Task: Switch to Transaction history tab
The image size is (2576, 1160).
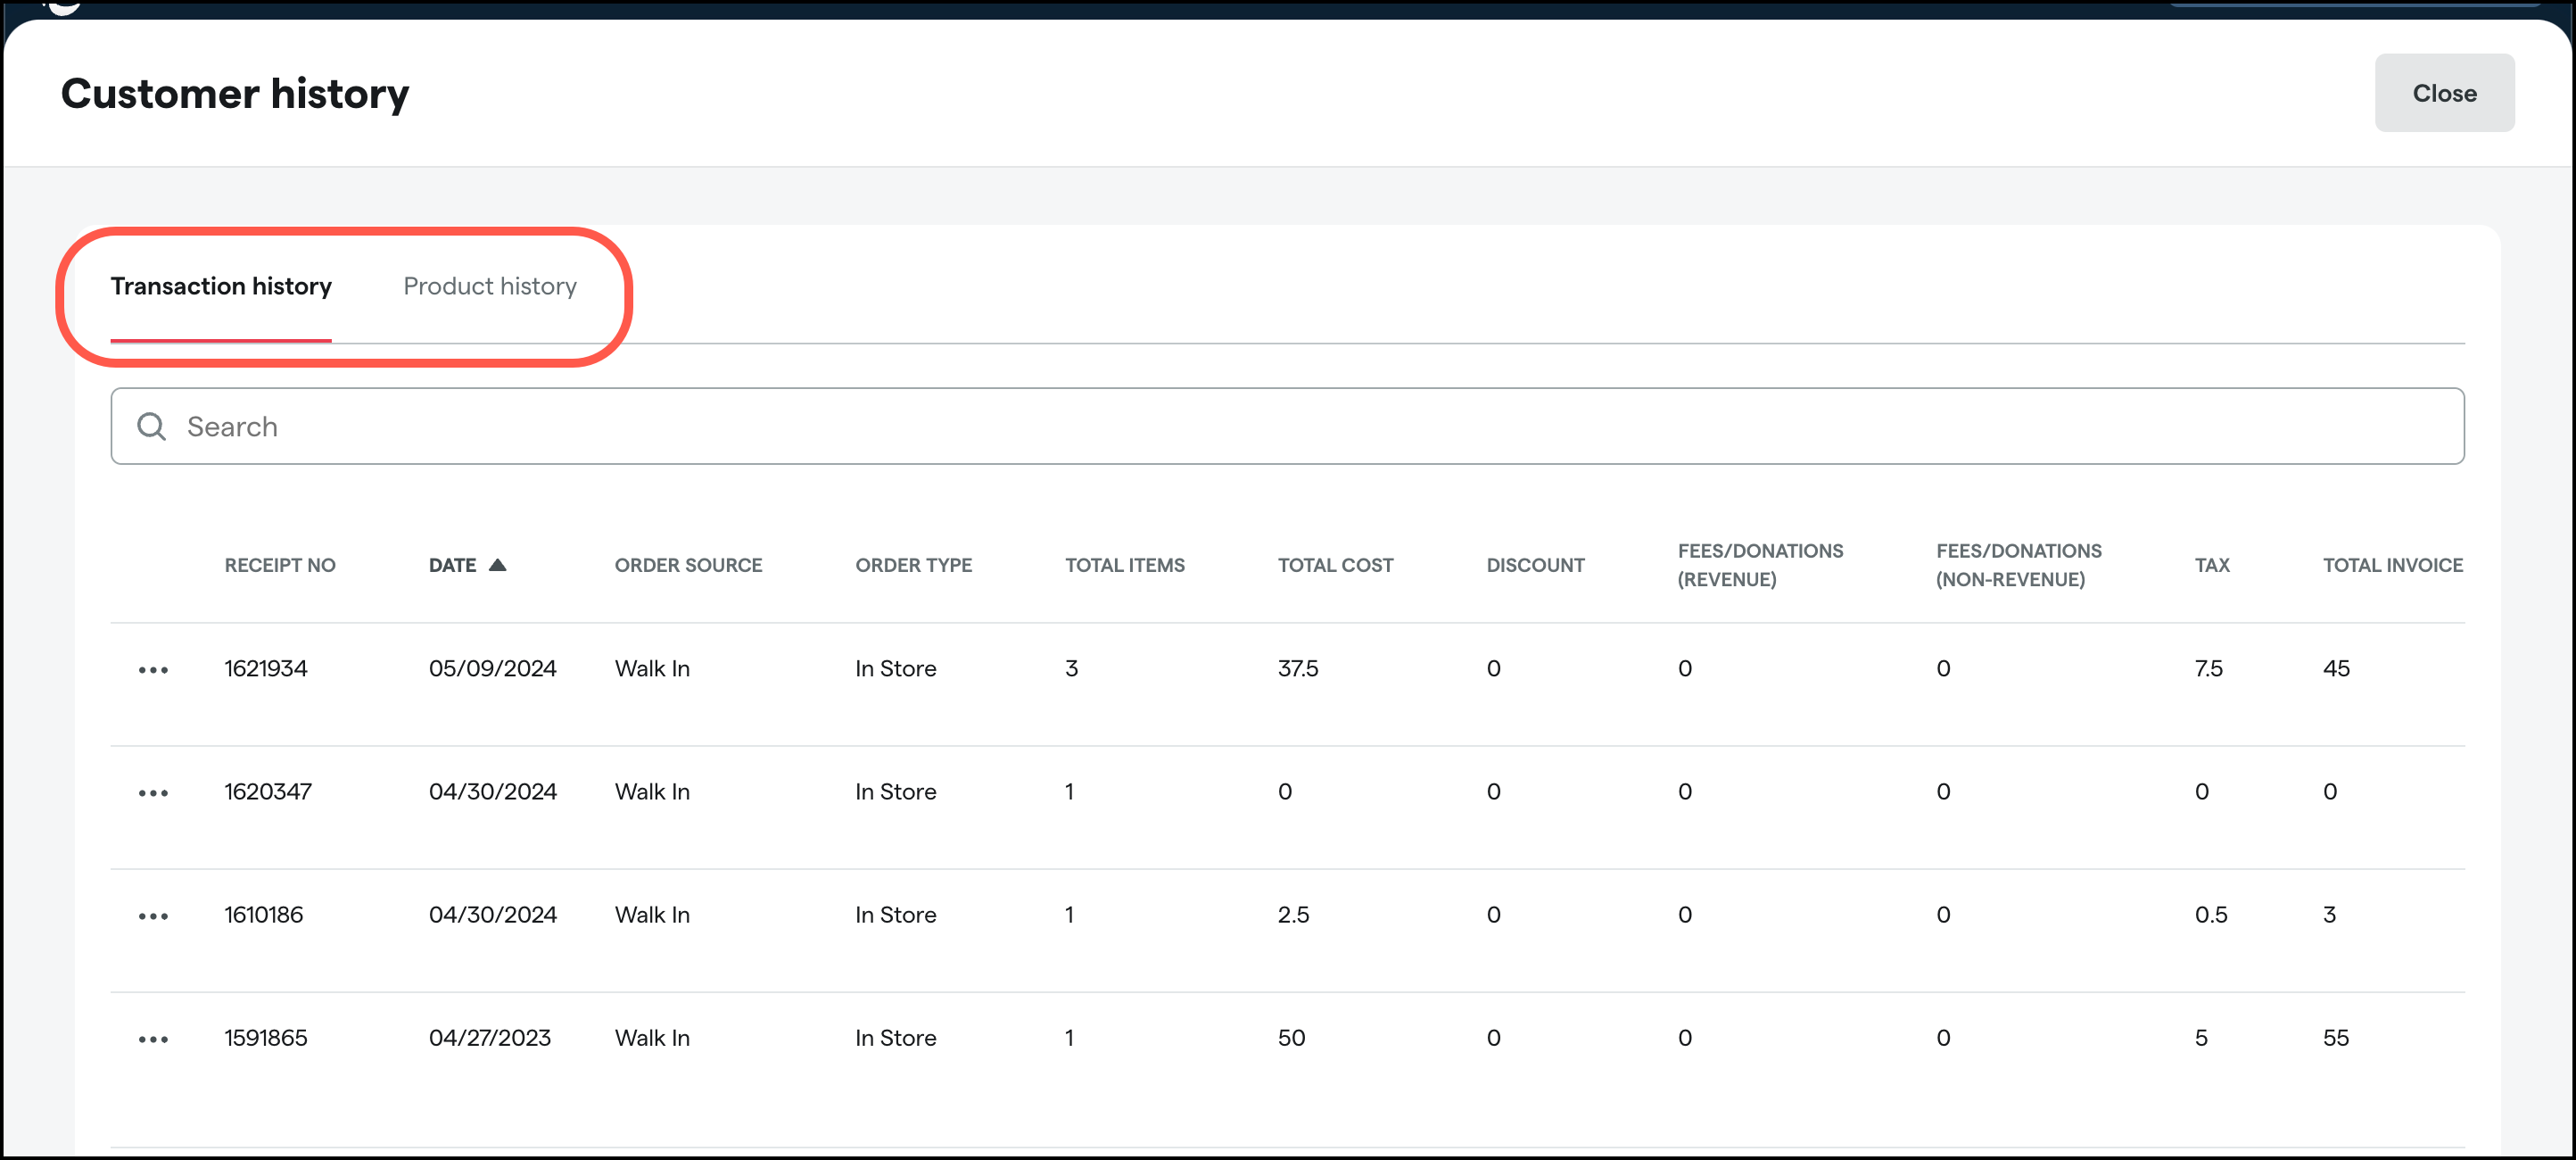Action: pos(221,286)
